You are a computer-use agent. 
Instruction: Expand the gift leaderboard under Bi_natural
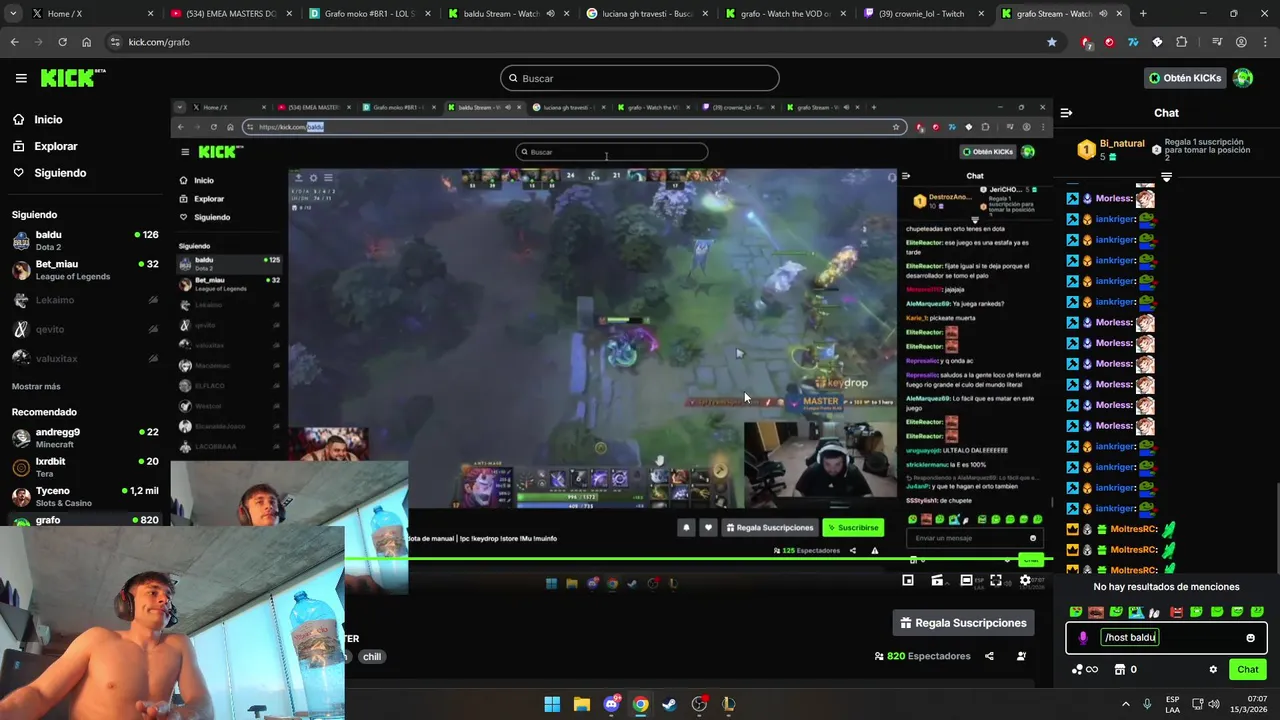tap(1166, 177)
